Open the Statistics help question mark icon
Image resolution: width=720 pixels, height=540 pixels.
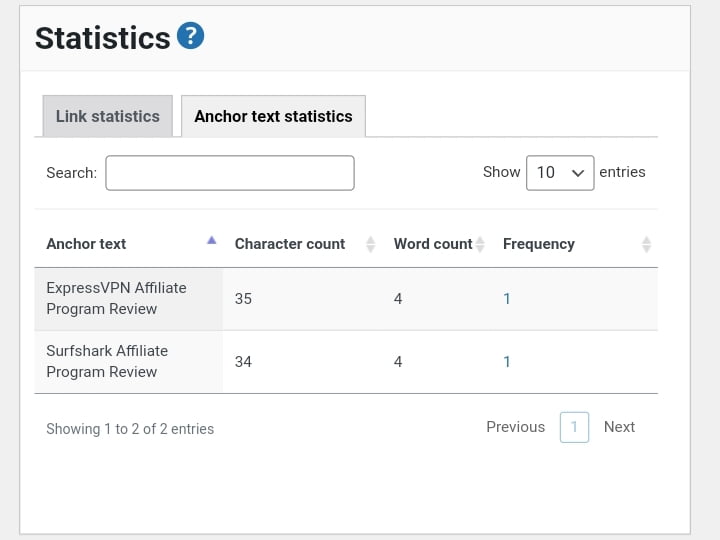pos(191,36)
